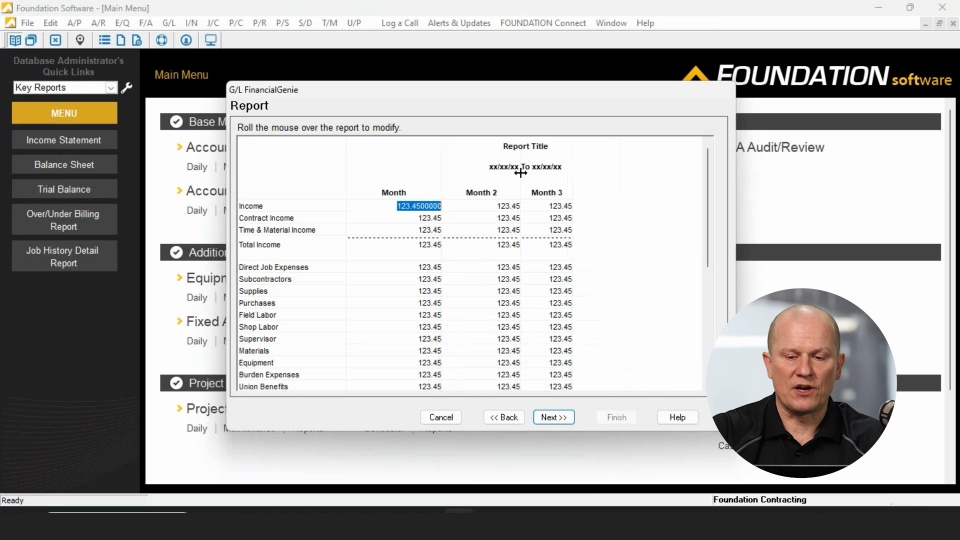The width and height of the screenshot is (960, 540).
Task: Open FOUNDATION Connect menu
Action: point(543,23)
